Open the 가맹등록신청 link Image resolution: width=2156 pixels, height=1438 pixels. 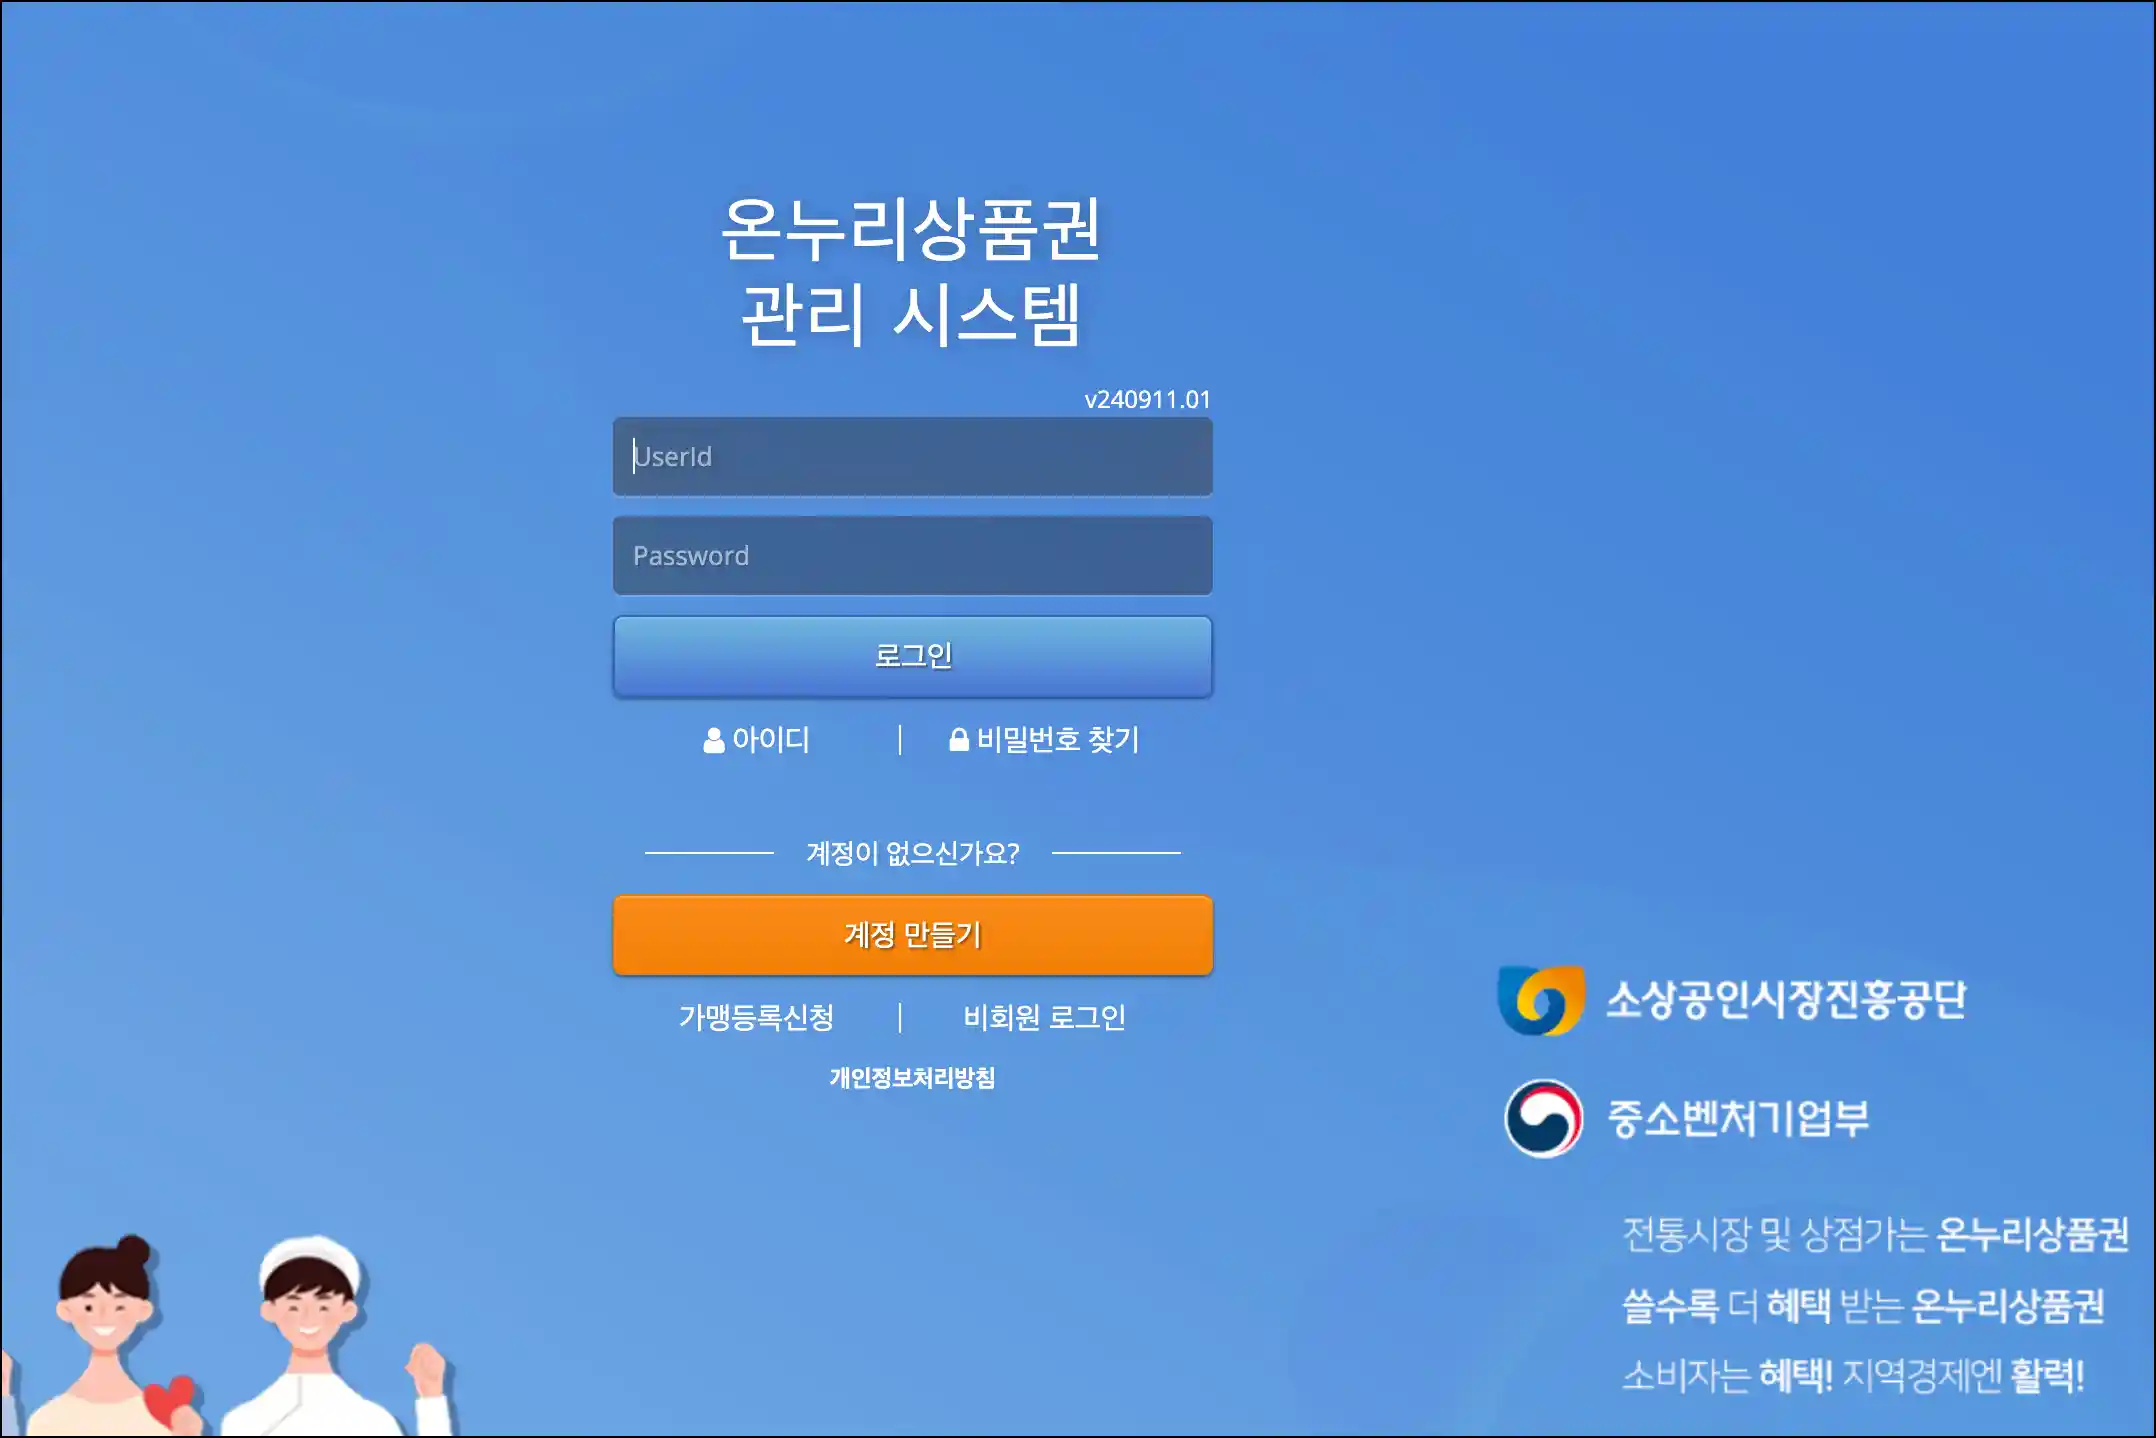click(757, 1018)
